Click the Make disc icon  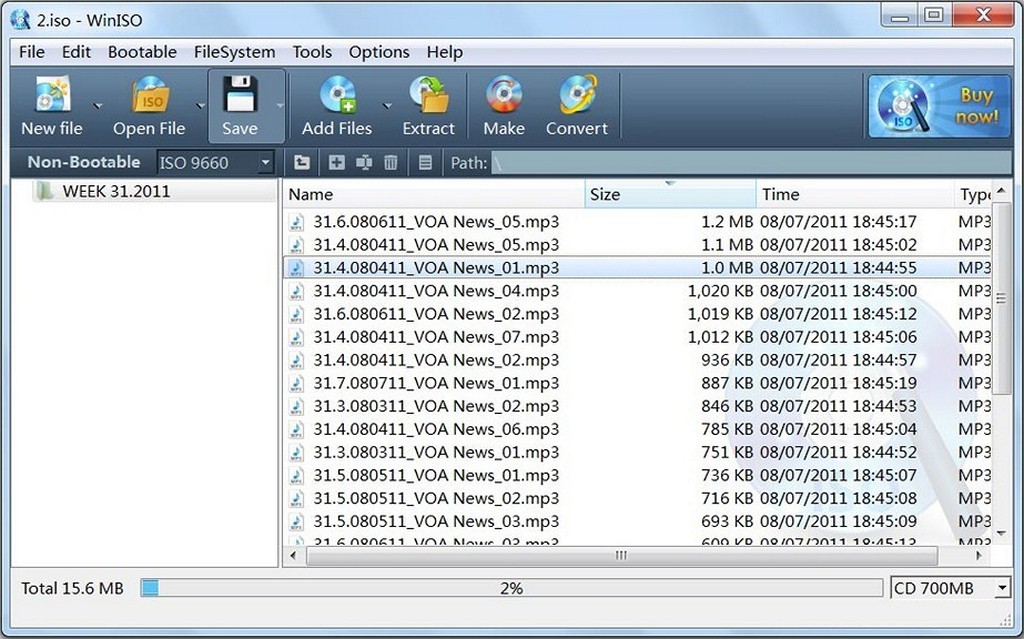click(504, 95)
